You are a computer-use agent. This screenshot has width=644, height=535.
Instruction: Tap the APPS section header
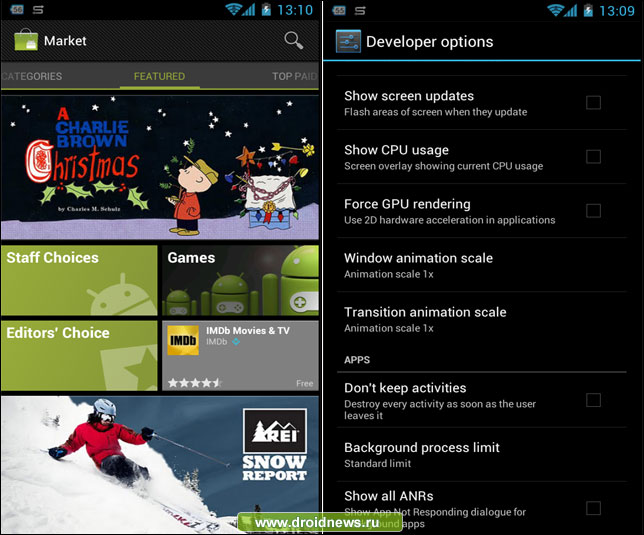[357, 360]
